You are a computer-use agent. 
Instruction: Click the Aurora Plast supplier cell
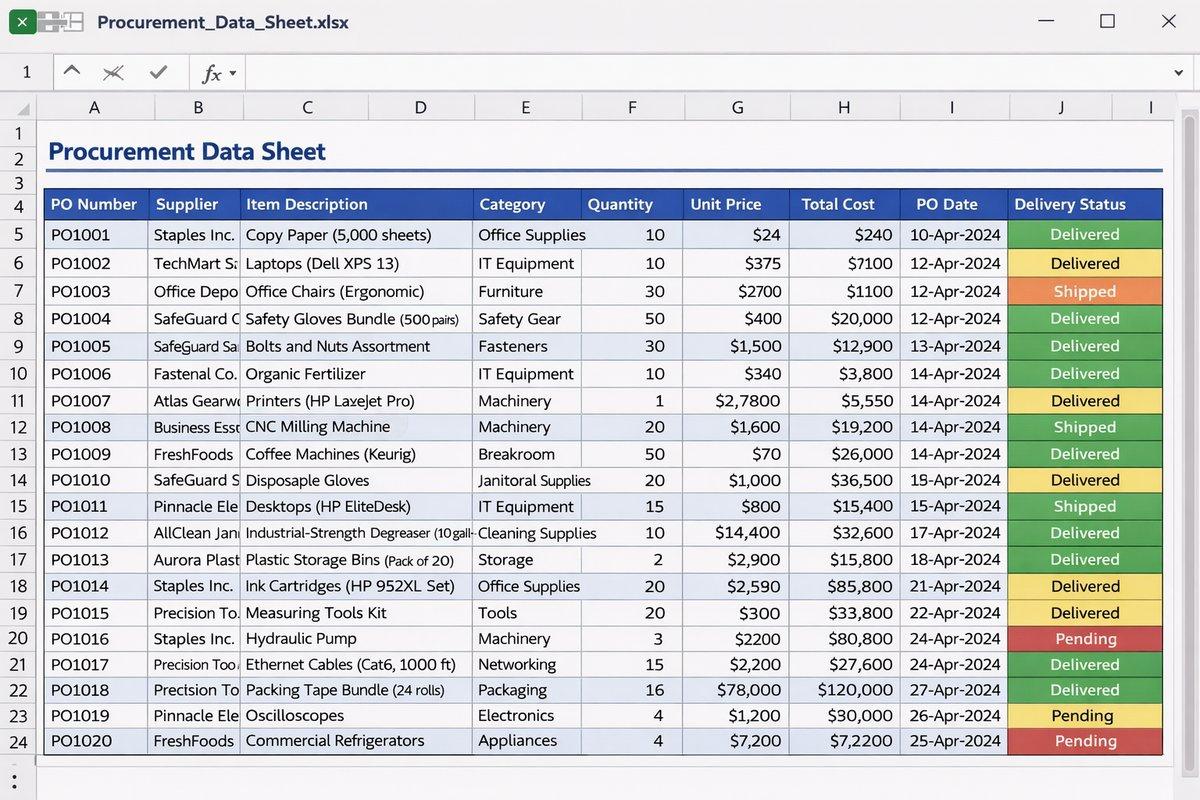pos(194,560)
